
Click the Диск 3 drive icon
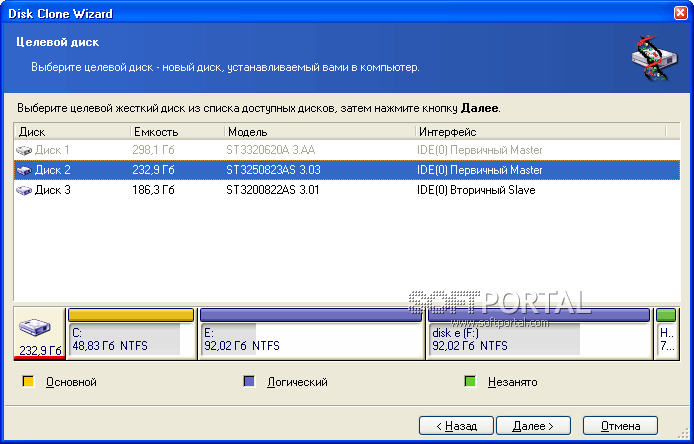coord(24,190)
